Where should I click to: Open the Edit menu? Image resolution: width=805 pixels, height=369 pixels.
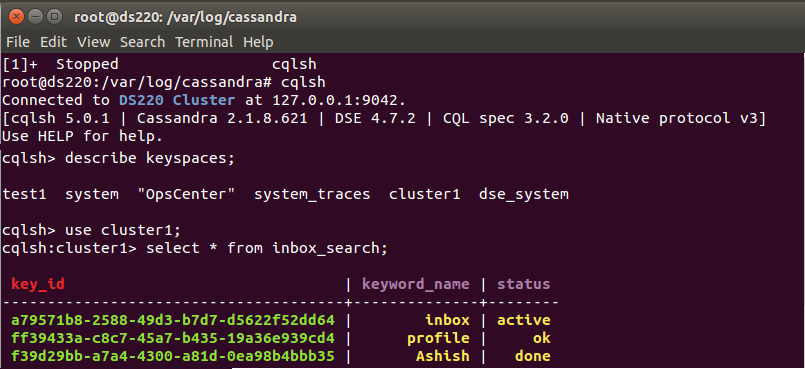point(53,42)
